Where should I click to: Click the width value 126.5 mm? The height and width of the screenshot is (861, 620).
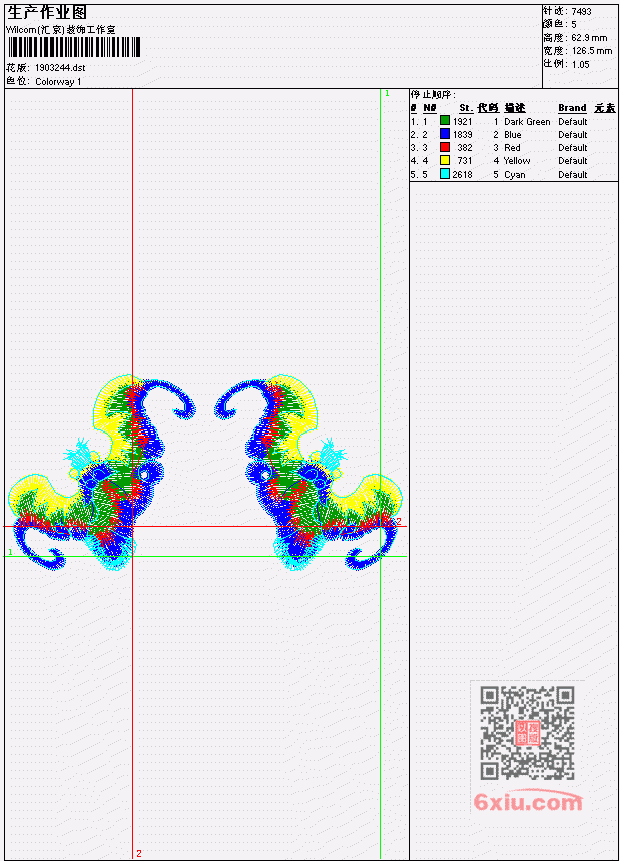pos(592,51)
